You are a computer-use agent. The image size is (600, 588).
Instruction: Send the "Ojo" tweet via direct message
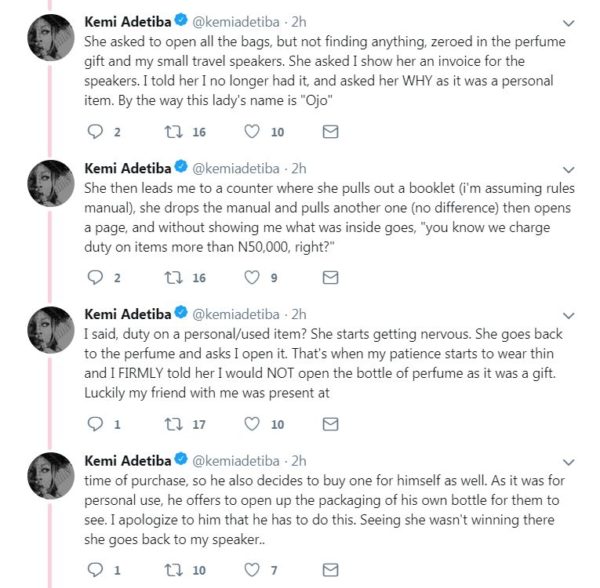tap(330, 132)
